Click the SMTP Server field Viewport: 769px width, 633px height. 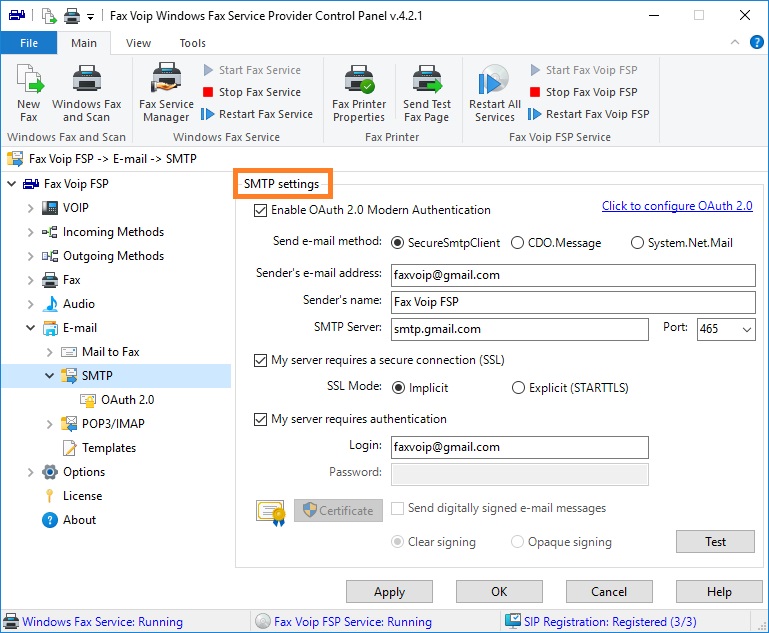pyautogui.click(x=519, y=329)
